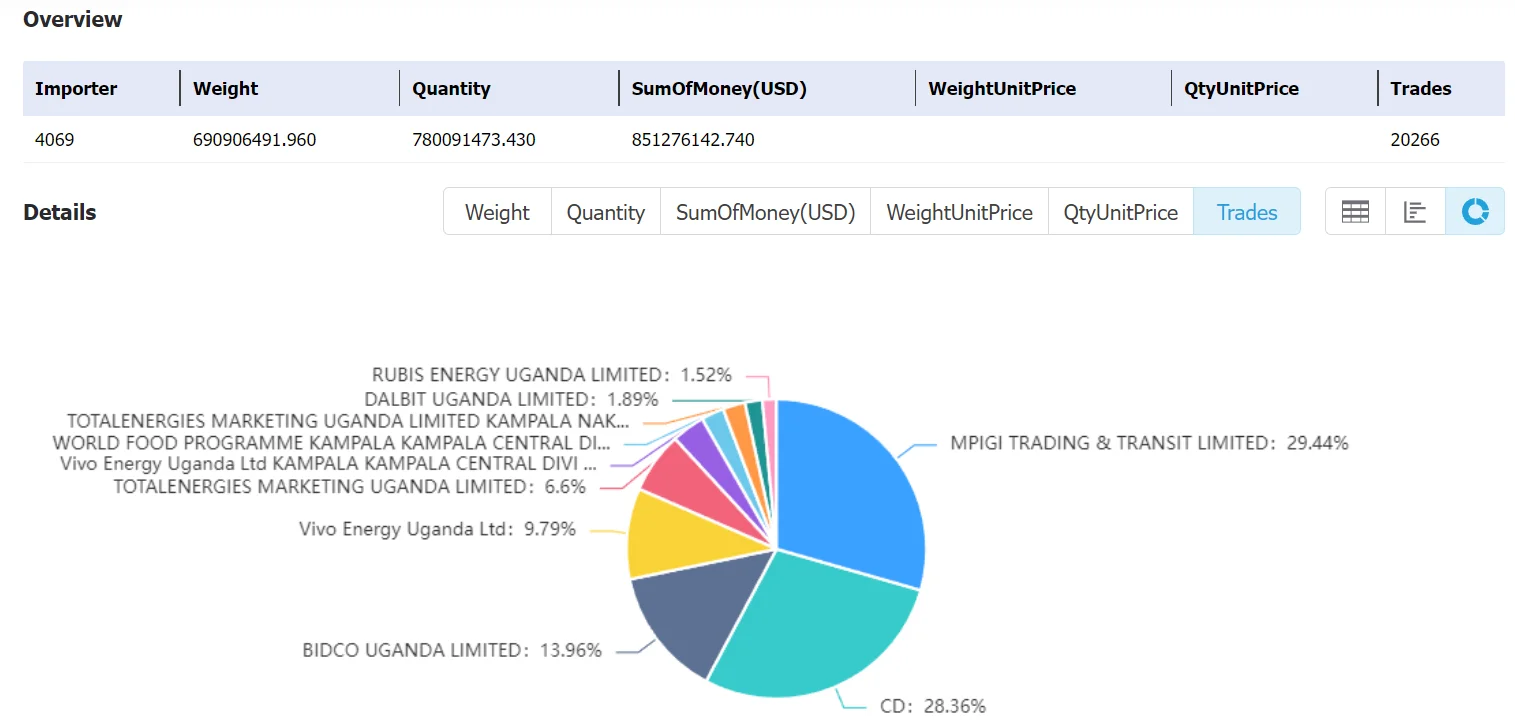The height and width of the screenshot is (726, 1515).
Task: Select the Quantity tab
Action: 606,212
